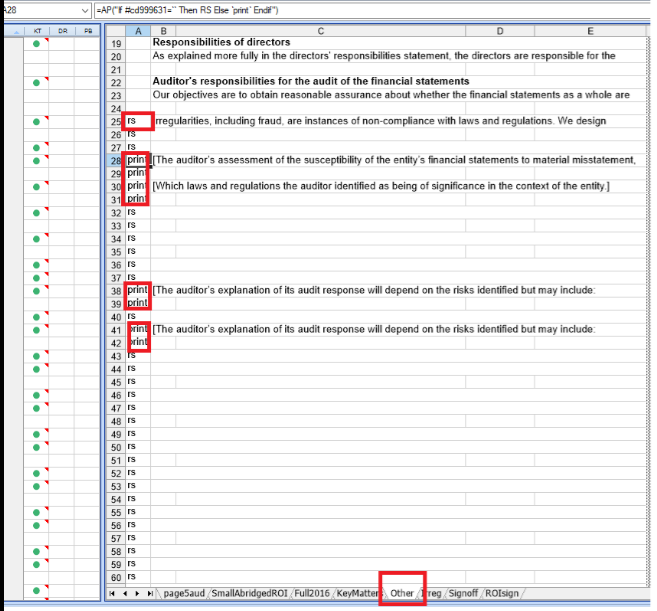Click auditor's explanation text in row 41

(x=374, y=329)
